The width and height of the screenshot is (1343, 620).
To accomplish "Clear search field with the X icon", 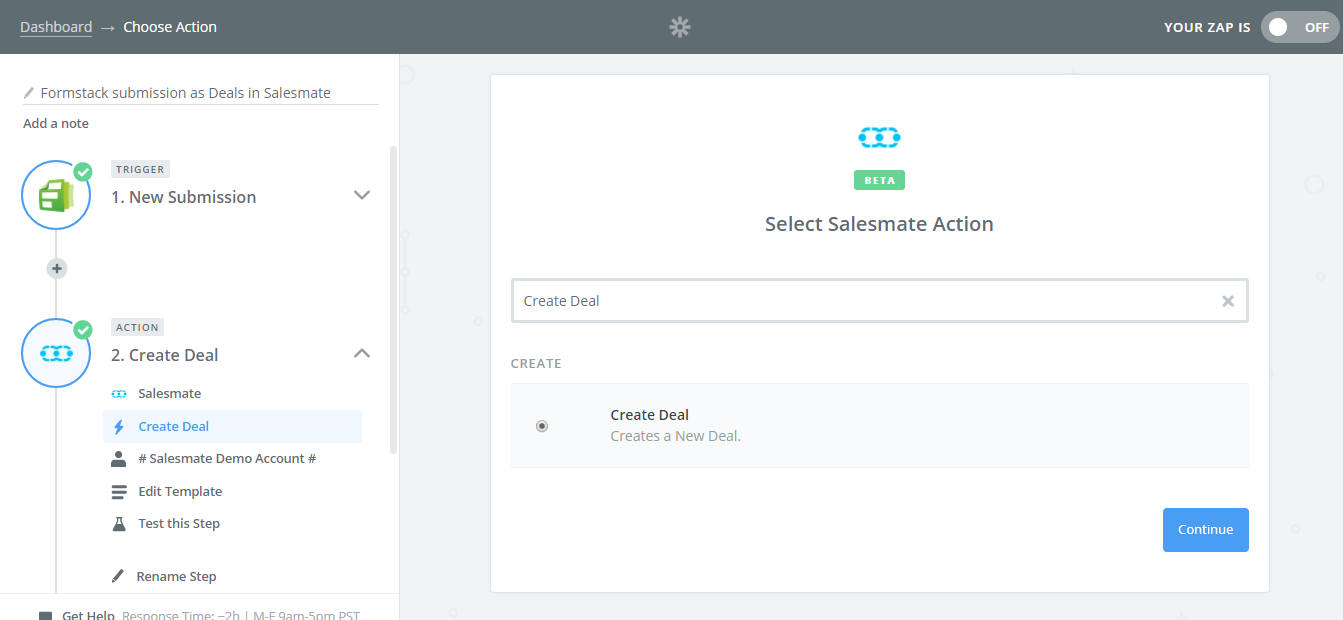I will (x=1228, y=301).
